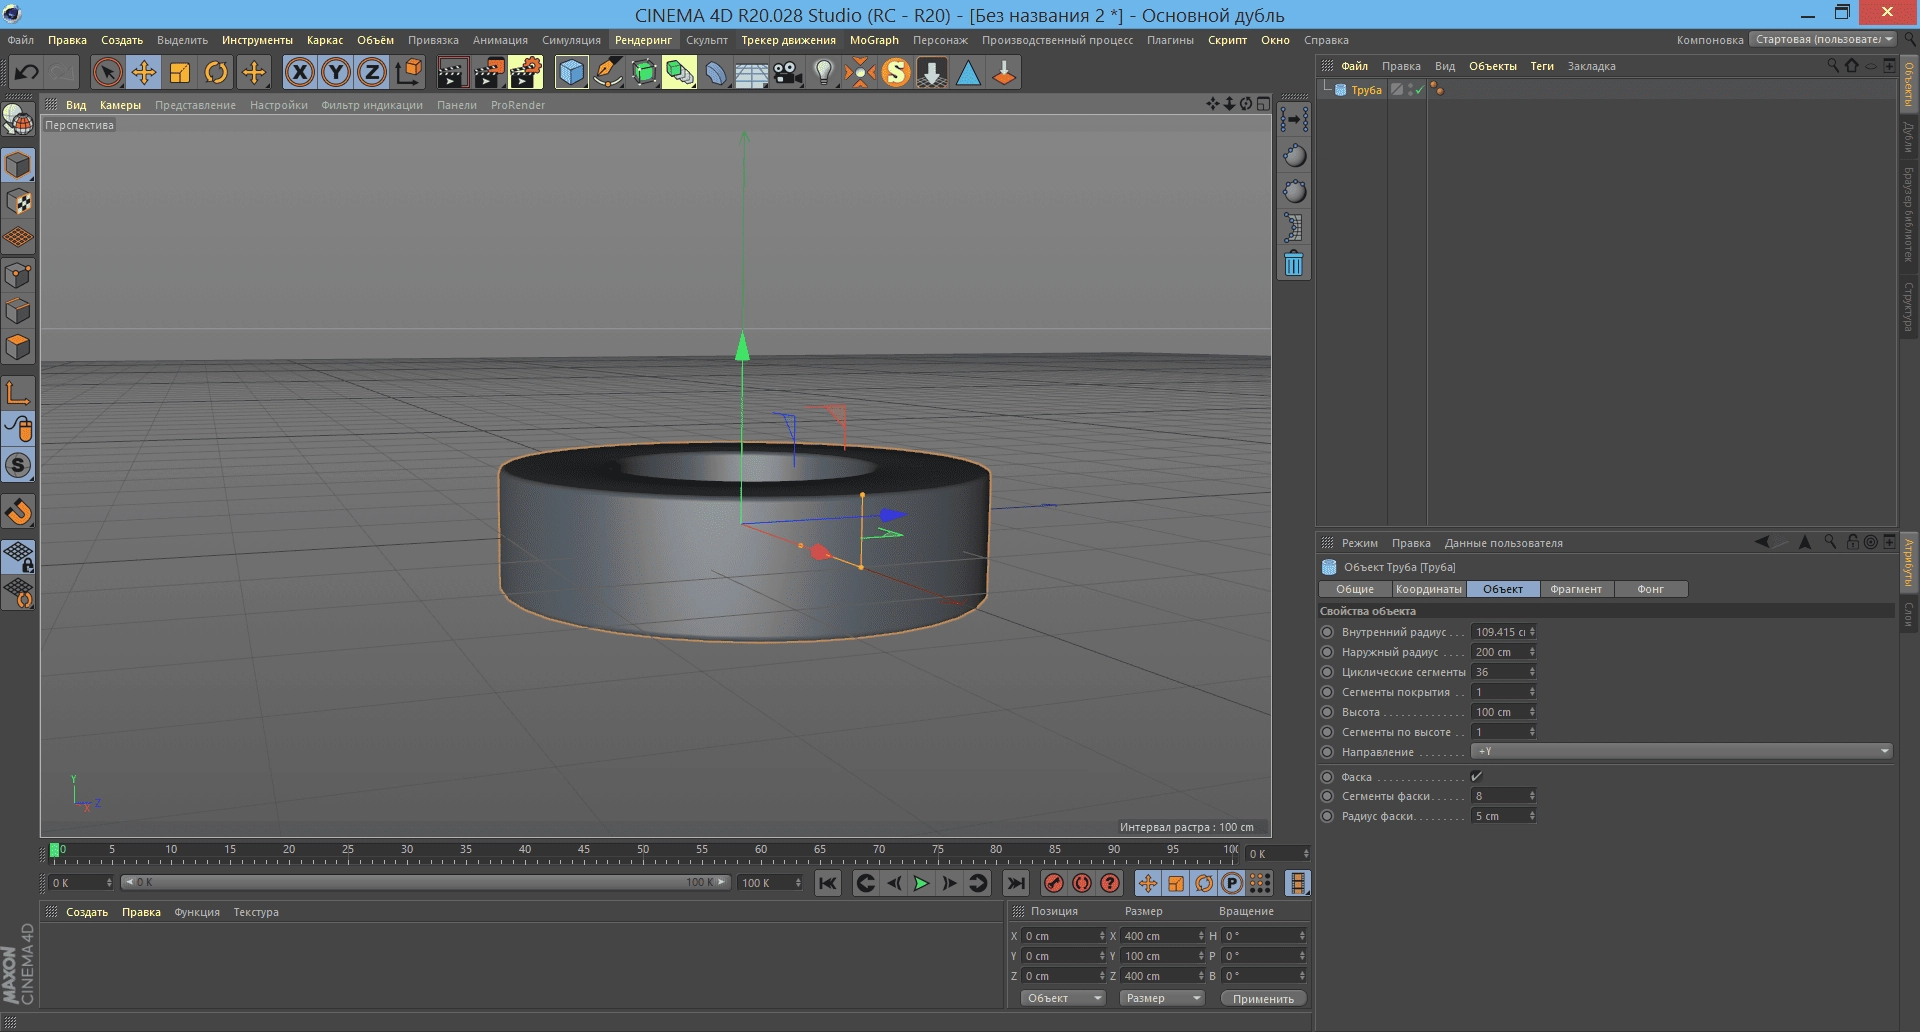
Task: Click the Undo arrow icon
Action: coord(27,72)
